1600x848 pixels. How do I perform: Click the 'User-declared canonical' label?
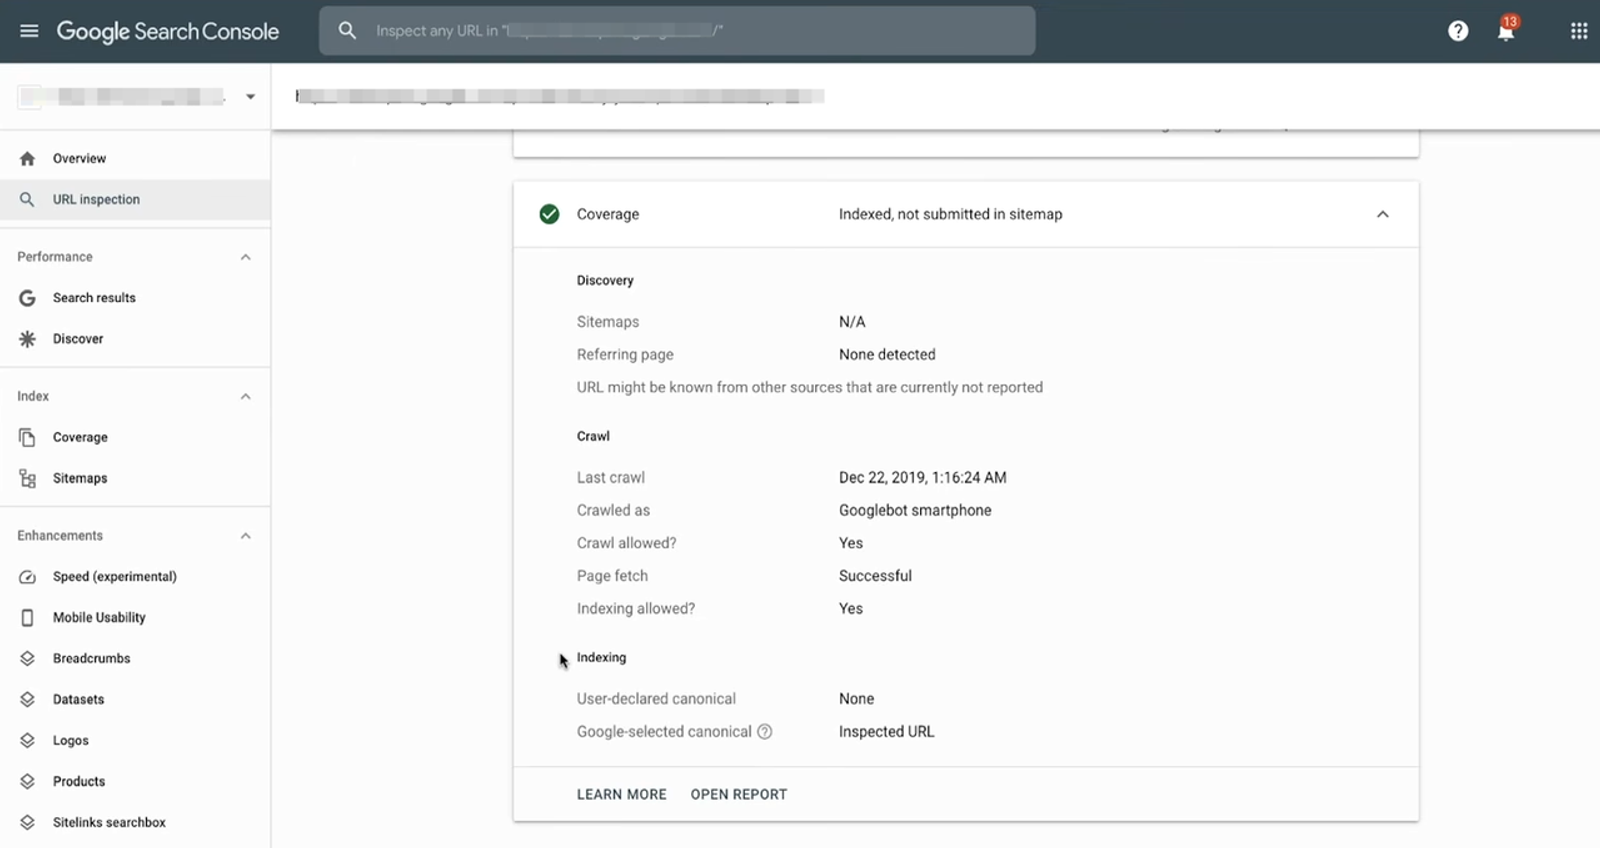[656, 699]
